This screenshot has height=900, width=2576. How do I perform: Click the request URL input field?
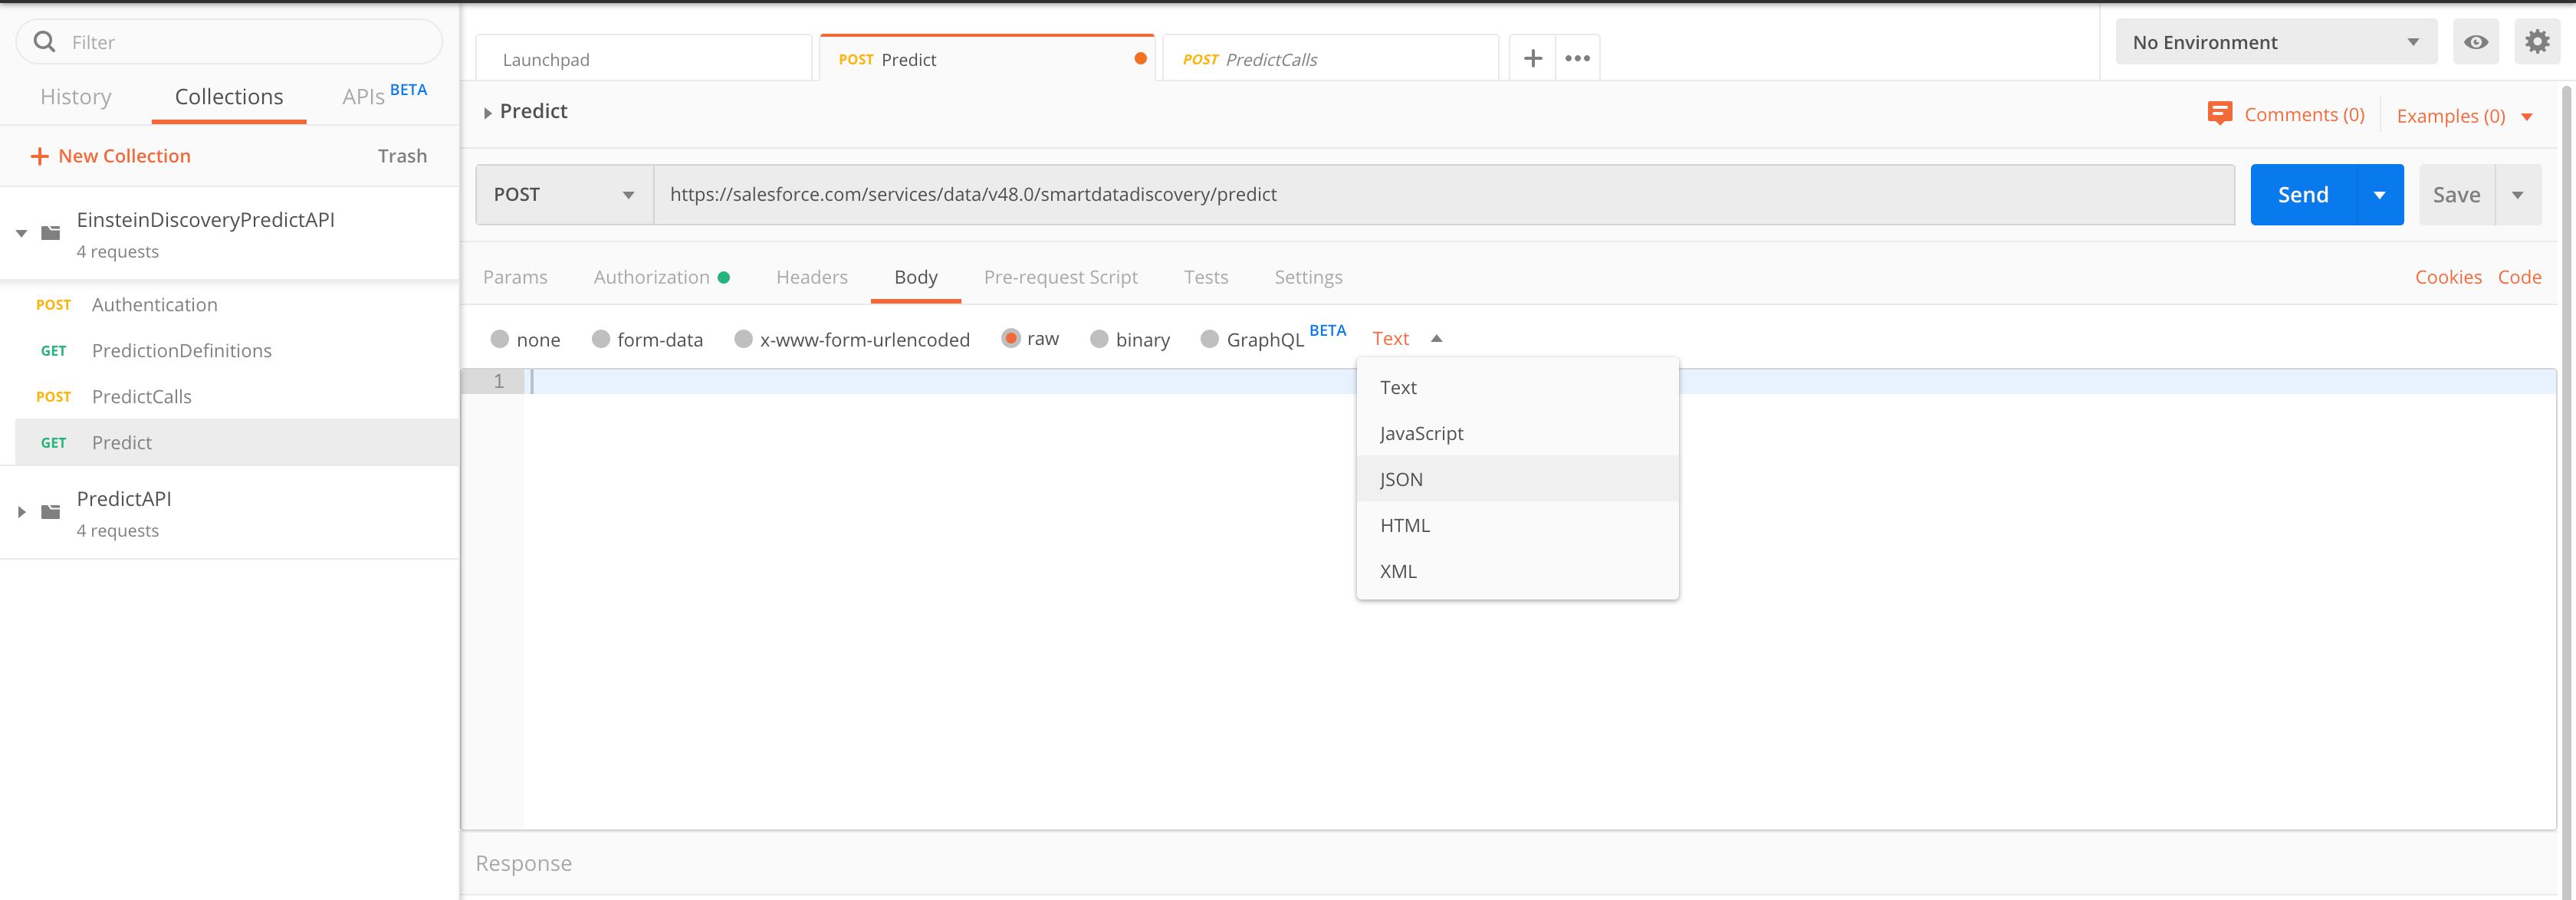click(1442, 195)
